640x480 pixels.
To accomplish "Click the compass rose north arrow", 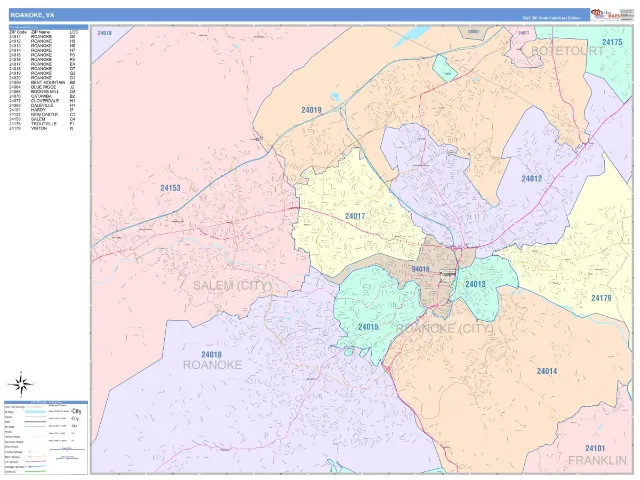I will [21, 384].
